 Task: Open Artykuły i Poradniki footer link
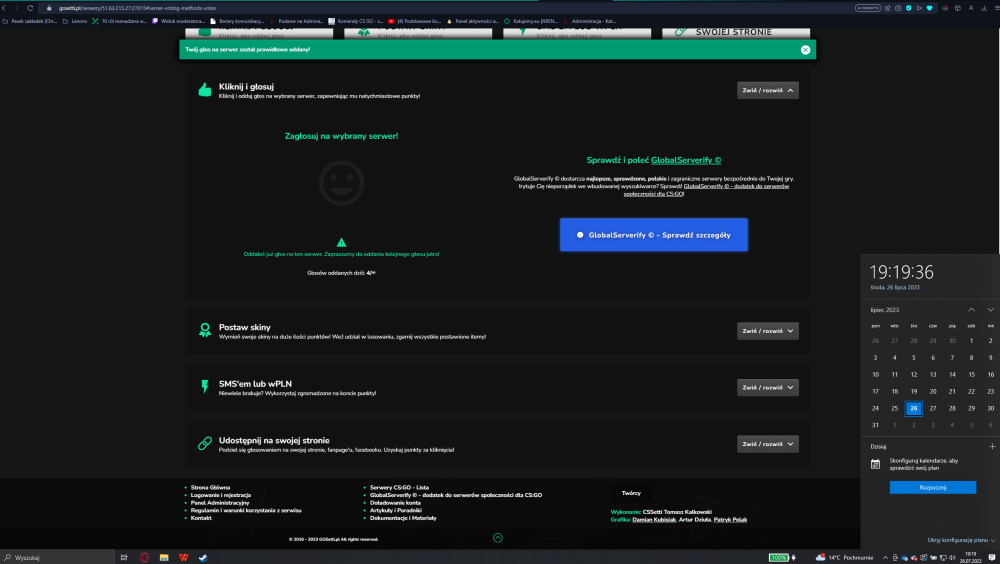tap(396, 510)
